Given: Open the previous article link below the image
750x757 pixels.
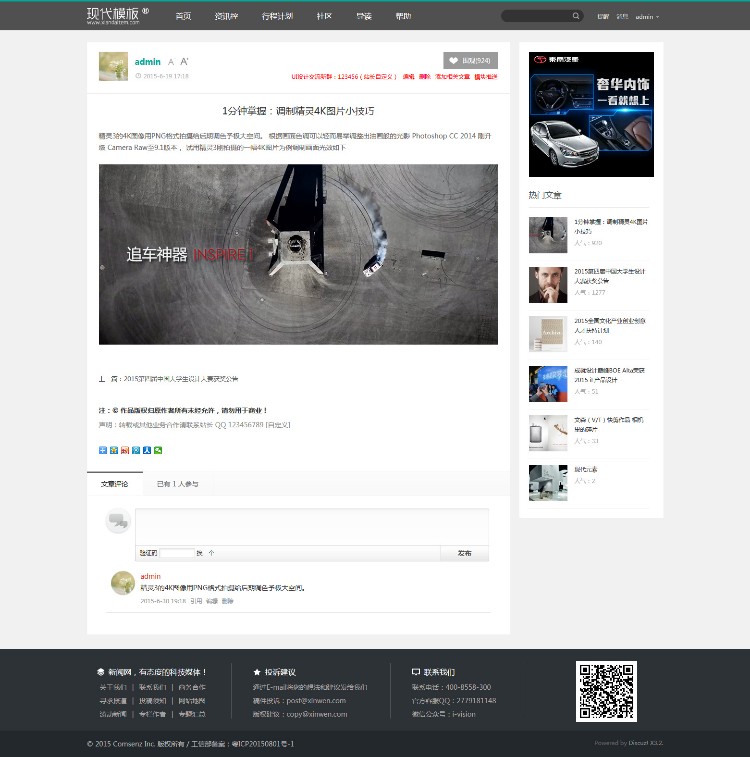Looking at the screenshot, I should click(x=181, y=379).
